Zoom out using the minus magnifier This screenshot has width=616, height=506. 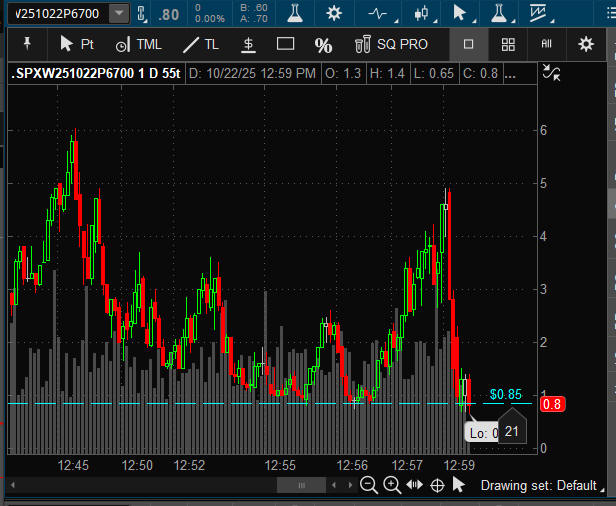click(x=369, y=485)
